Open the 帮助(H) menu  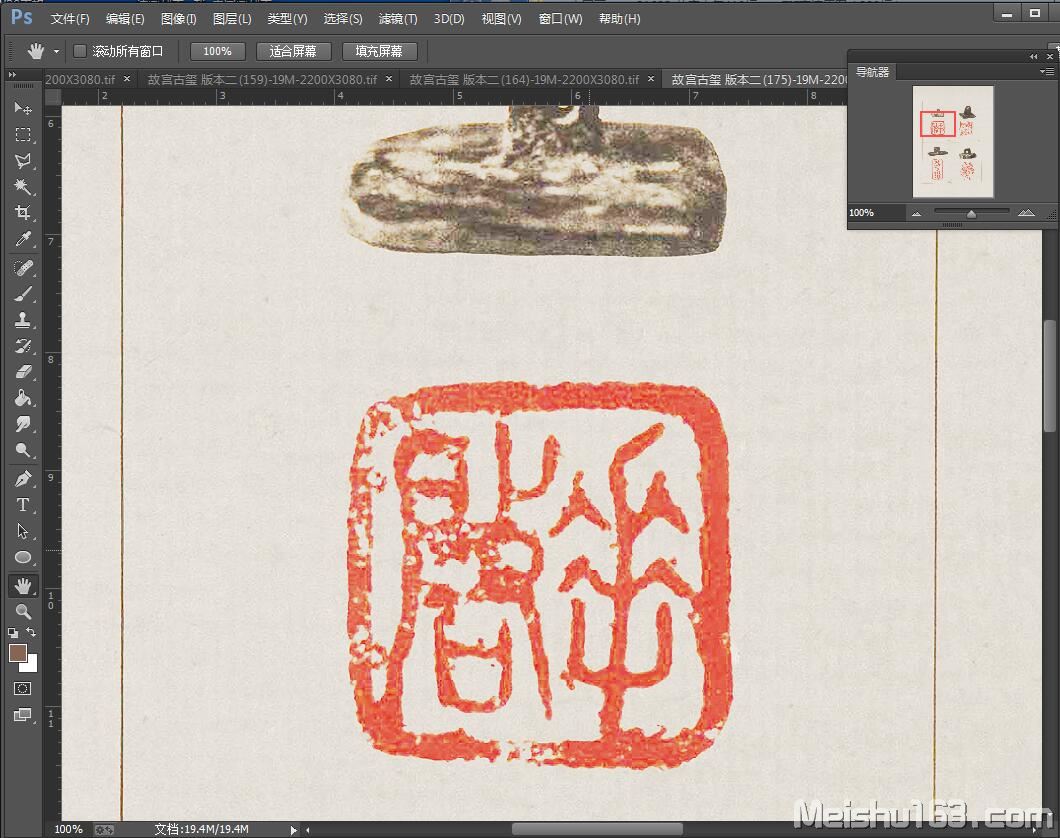point(619,19)
